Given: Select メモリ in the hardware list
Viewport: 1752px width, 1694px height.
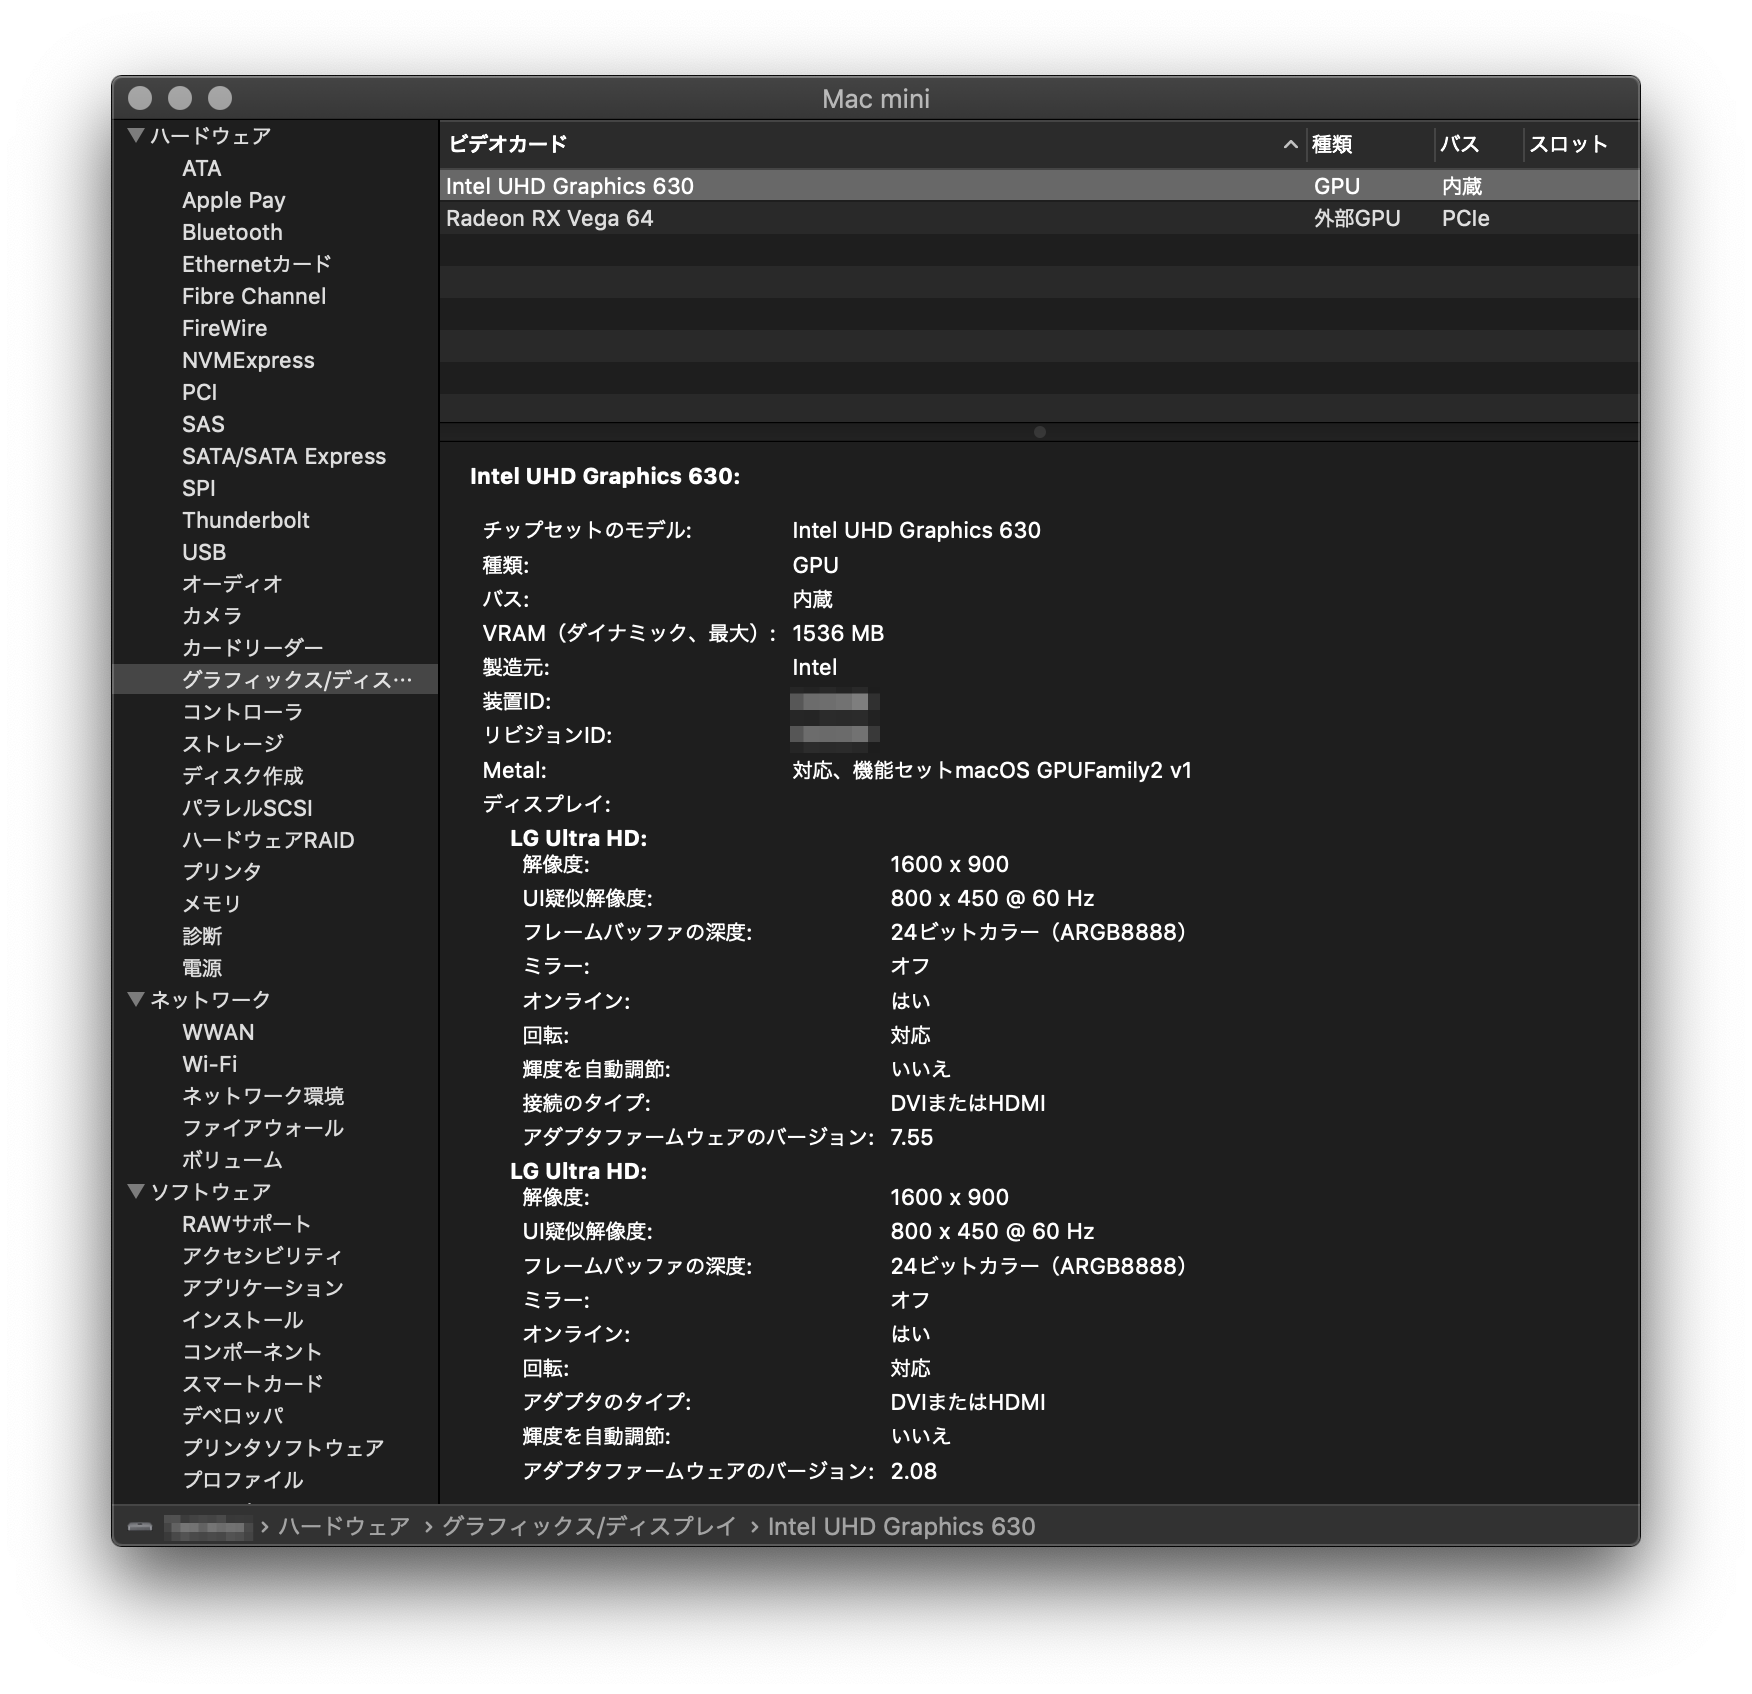Looking at the screenshot, I should click(x=210, y=903).
